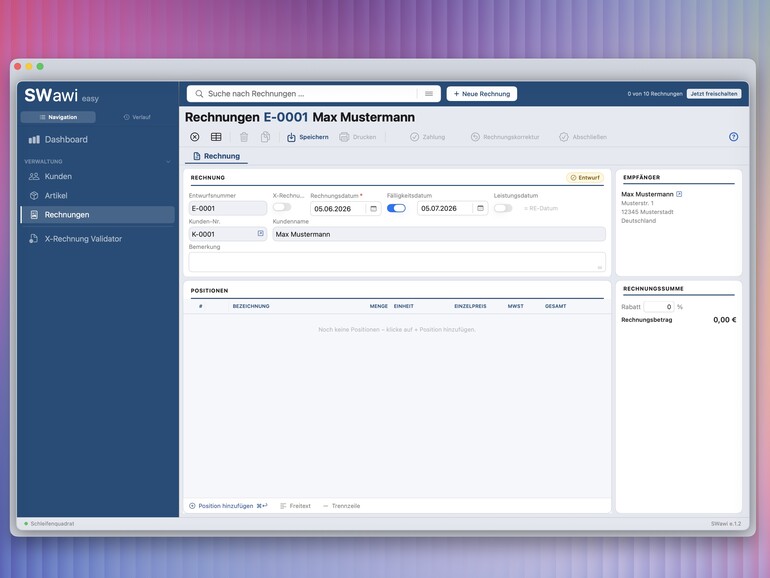Click the circled X close-record icon
The image size is (770, 578).
pyautogui.click(x=194, y=137)
